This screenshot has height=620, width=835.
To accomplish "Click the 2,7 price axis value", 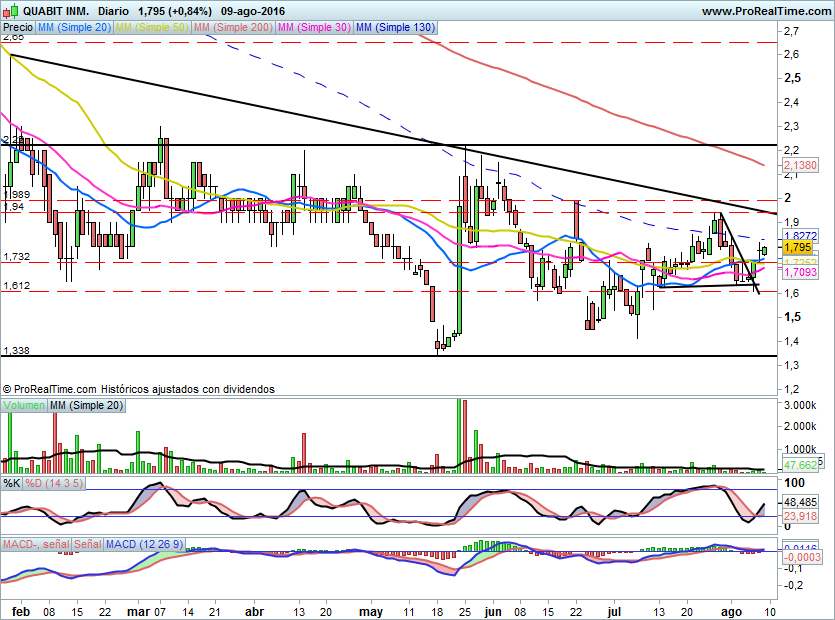I will pyautogui.click(x=791, y=31).
